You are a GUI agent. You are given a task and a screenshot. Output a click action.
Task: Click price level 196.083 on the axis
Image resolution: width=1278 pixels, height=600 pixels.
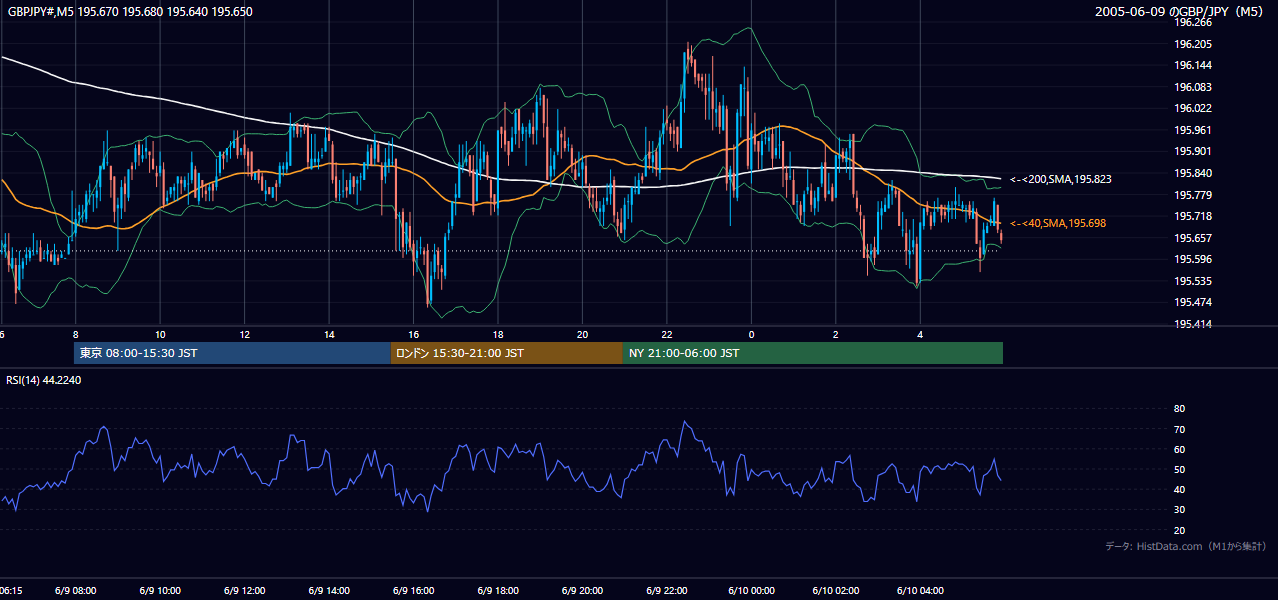click(x=1193, y=87)
